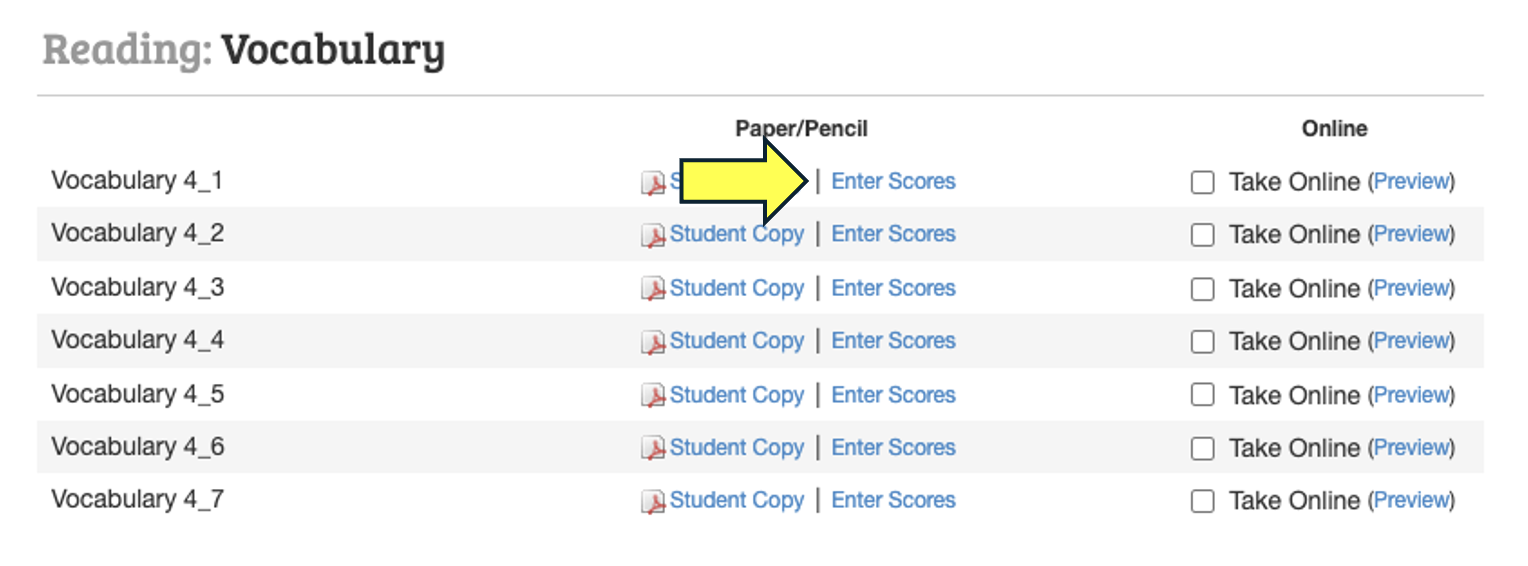Viewport: 1528px width, 566px height.
Task: Open Student Copy link for Vocabulary 4_6
Action: tap(736, 447)
